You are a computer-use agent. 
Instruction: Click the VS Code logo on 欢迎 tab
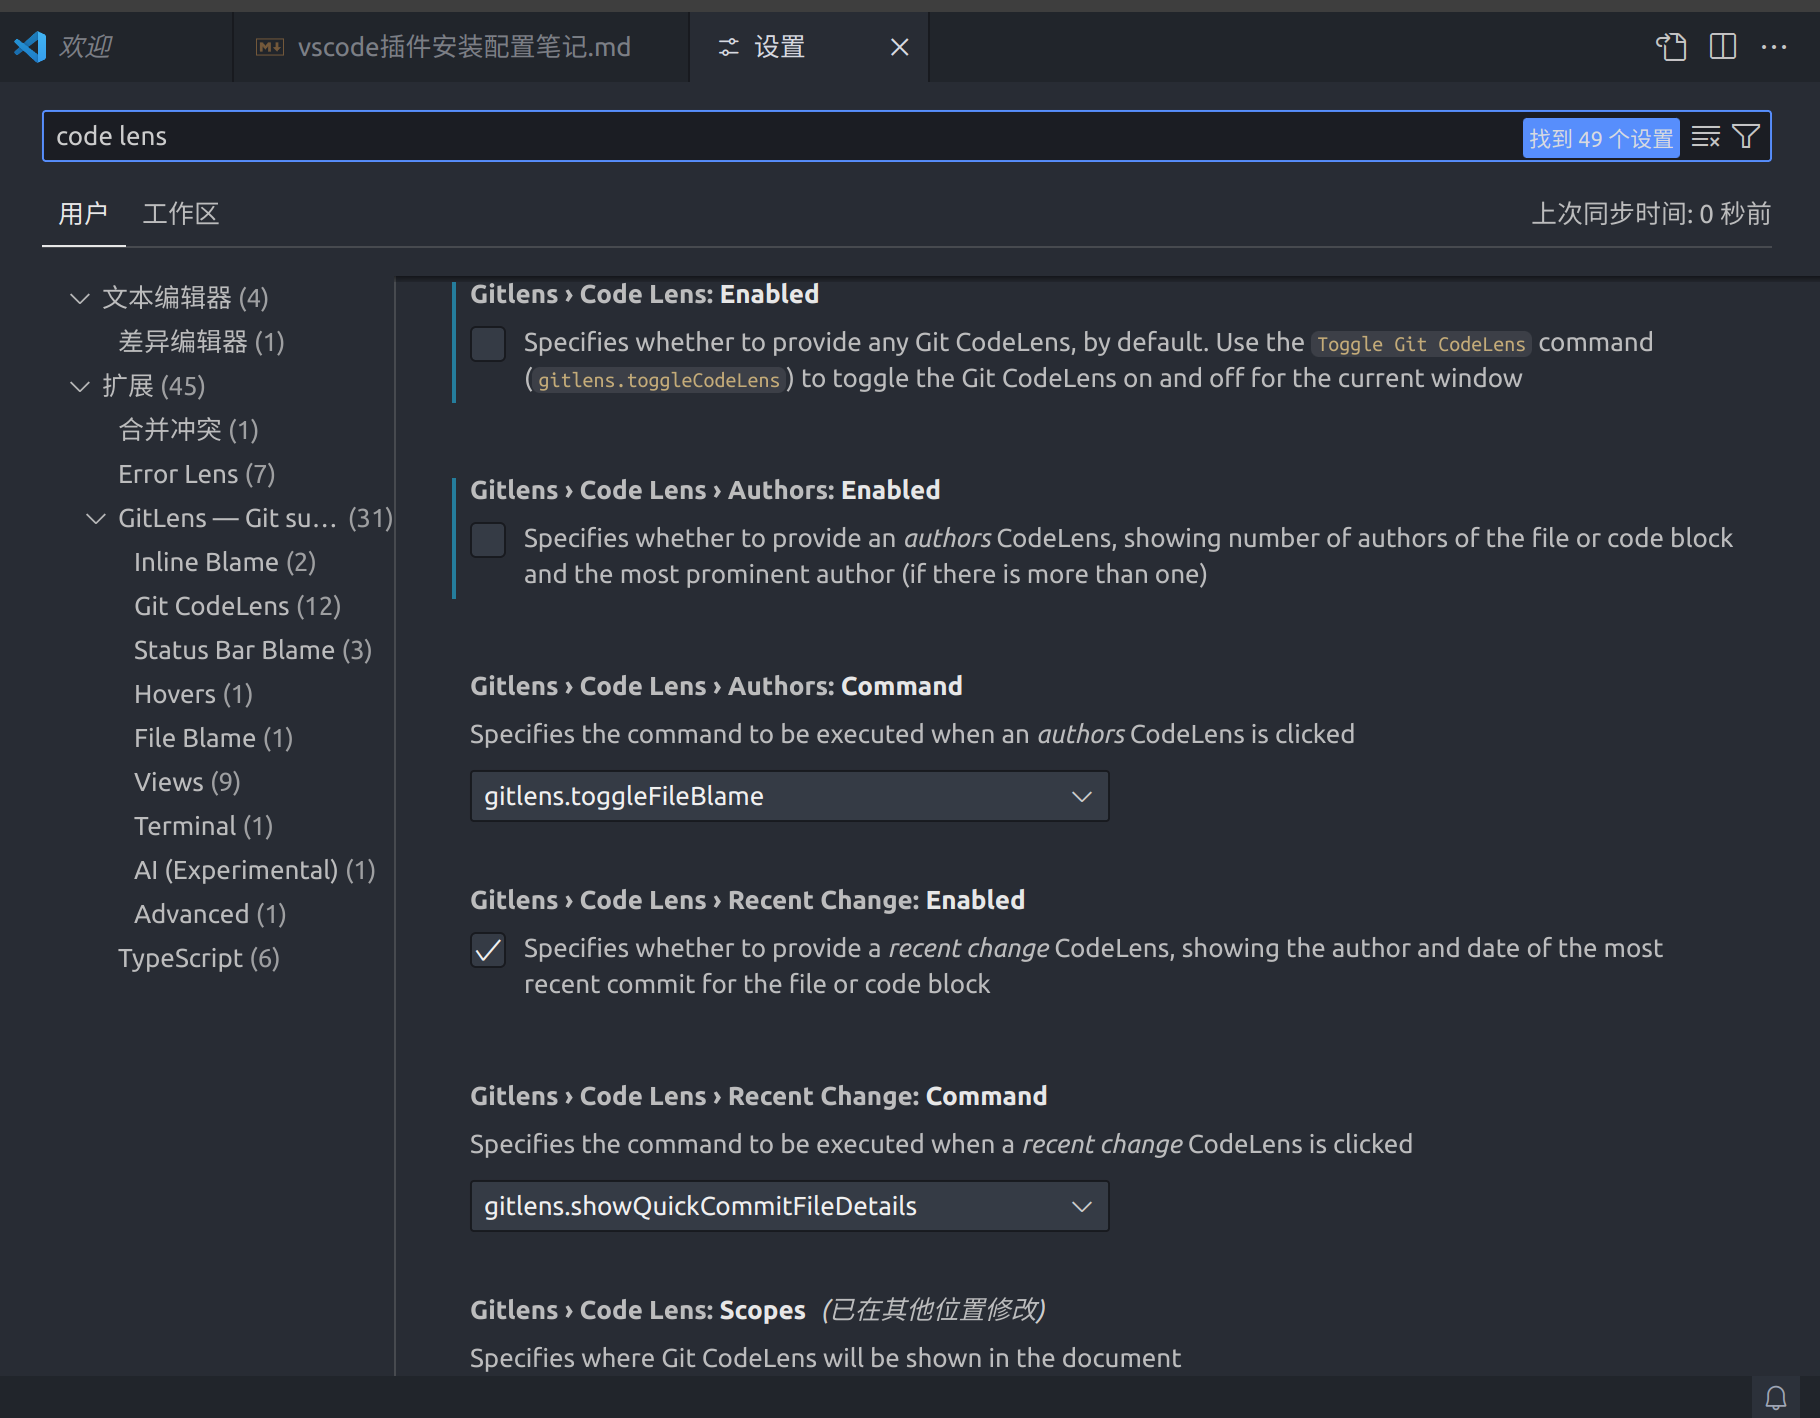pos(31,47)
